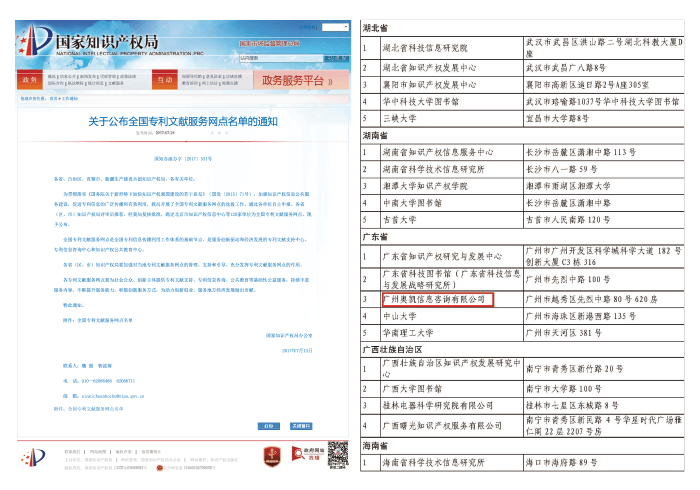
Task: Open the government website error-report icon
Action: coord(302,455)
